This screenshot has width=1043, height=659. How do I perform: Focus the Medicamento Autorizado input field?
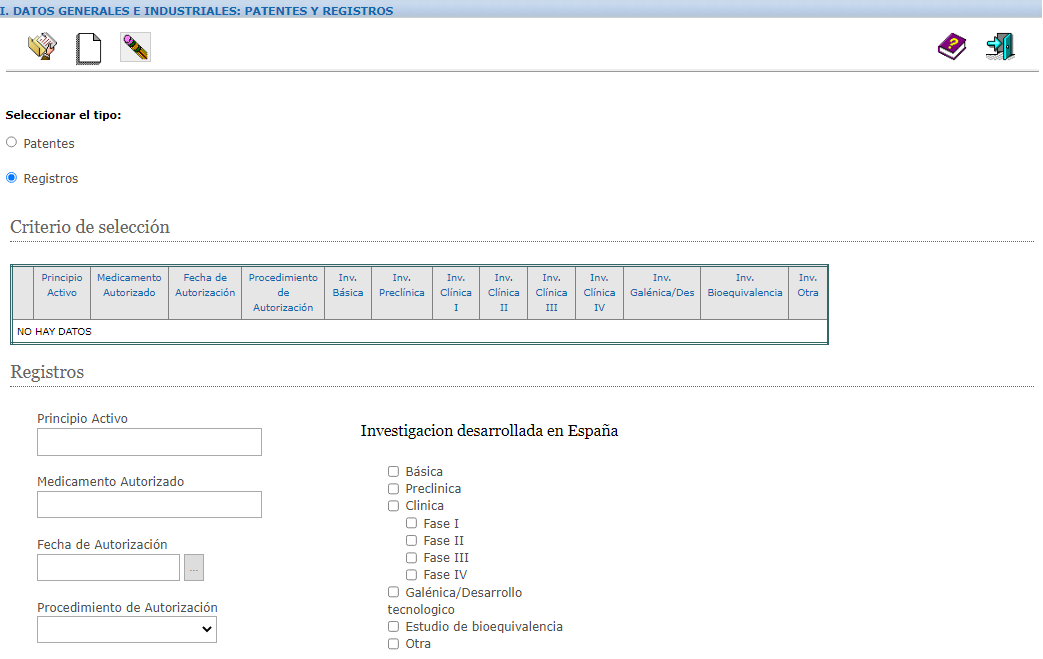coord(149,504)
